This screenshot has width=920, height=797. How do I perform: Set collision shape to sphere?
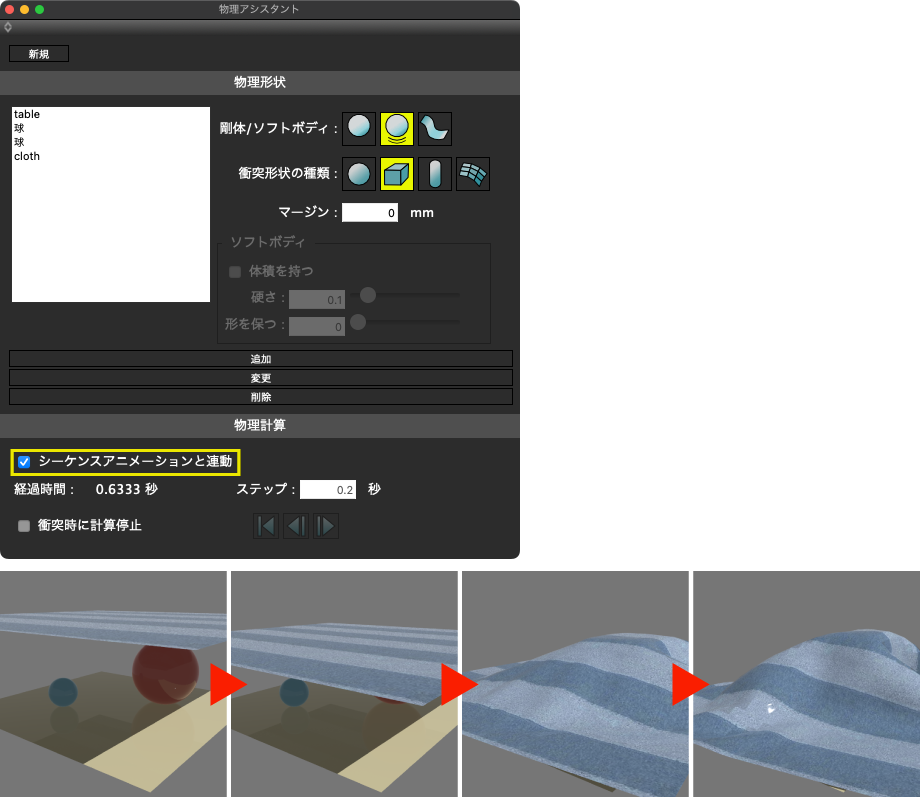[x=359, y=174]
